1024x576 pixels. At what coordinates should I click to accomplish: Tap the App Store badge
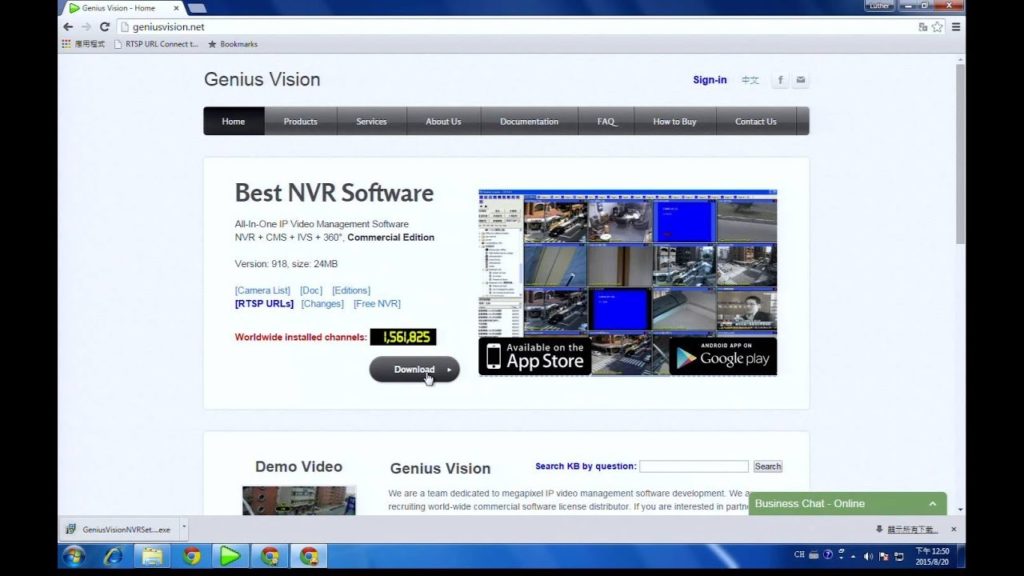pyautogui.click(x=533, y=356)
